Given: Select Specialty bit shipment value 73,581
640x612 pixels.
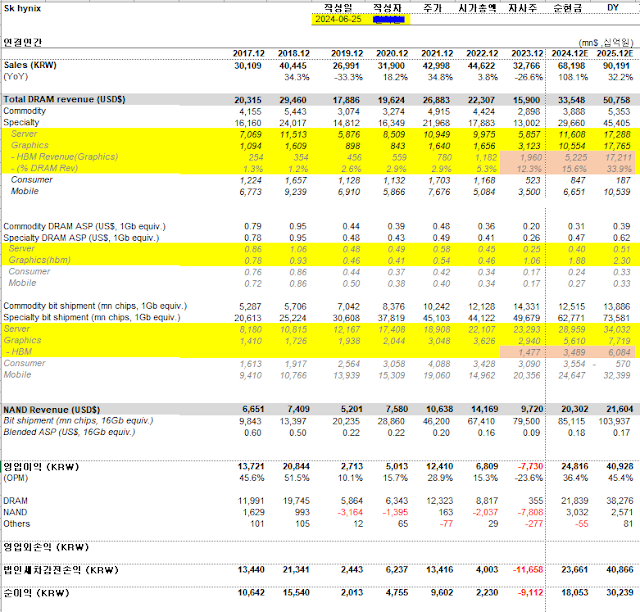Looking at the screenshot, I should [616, 318].
